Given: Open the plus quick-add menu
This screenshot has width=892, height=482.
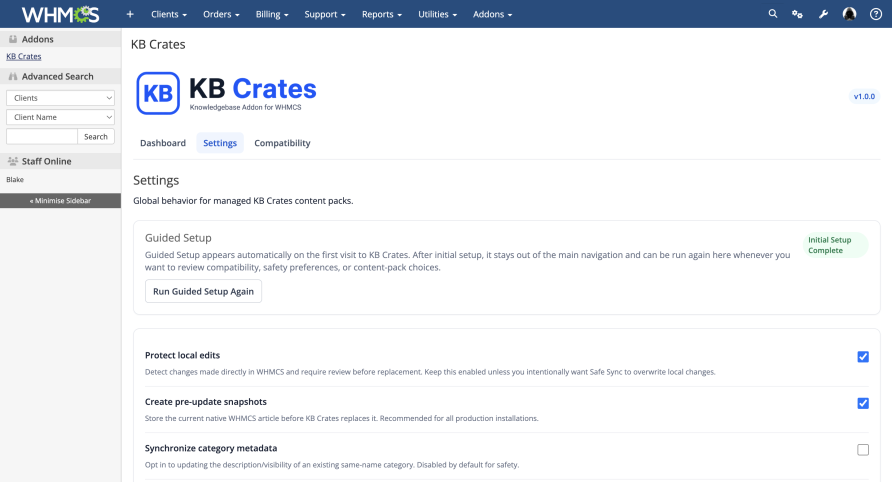Looking at the screenshot, I should click(x=130, y=14).
